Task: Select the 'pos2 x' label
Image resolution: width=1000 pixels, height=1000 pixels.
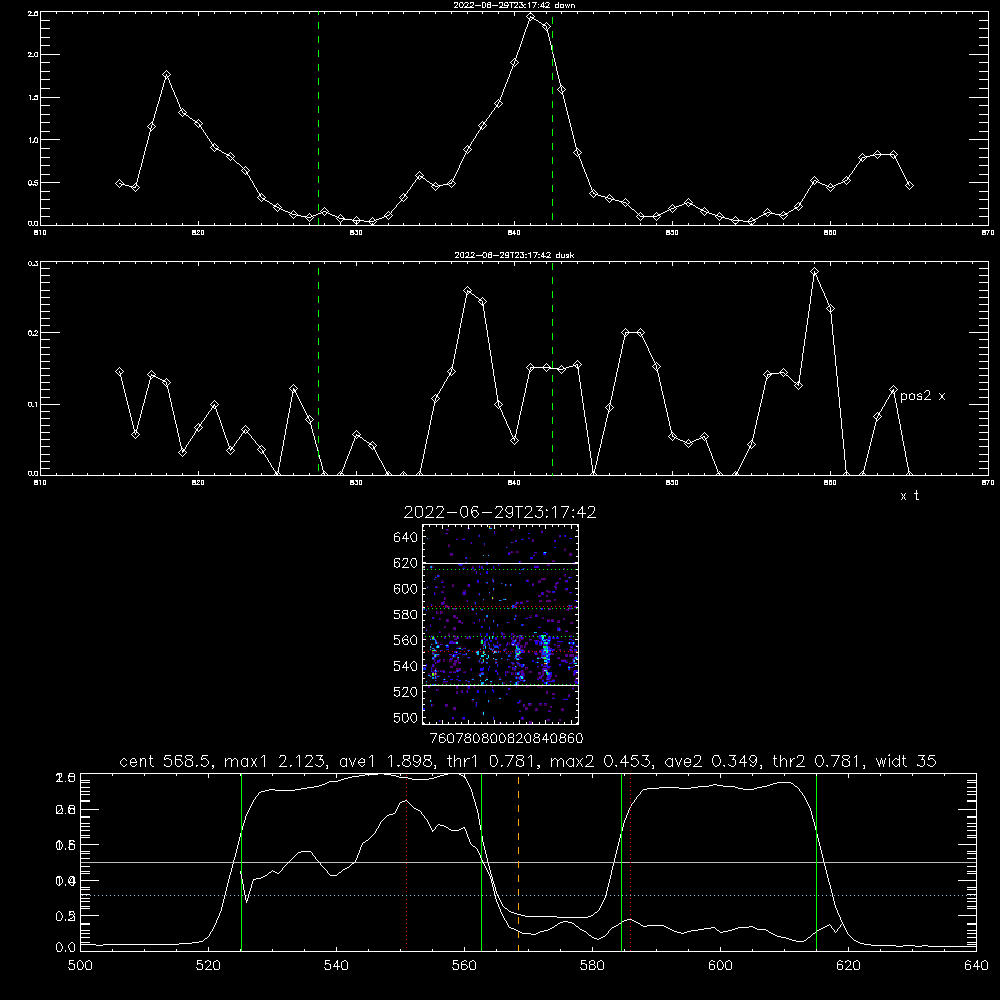Action: pos(922,396)
